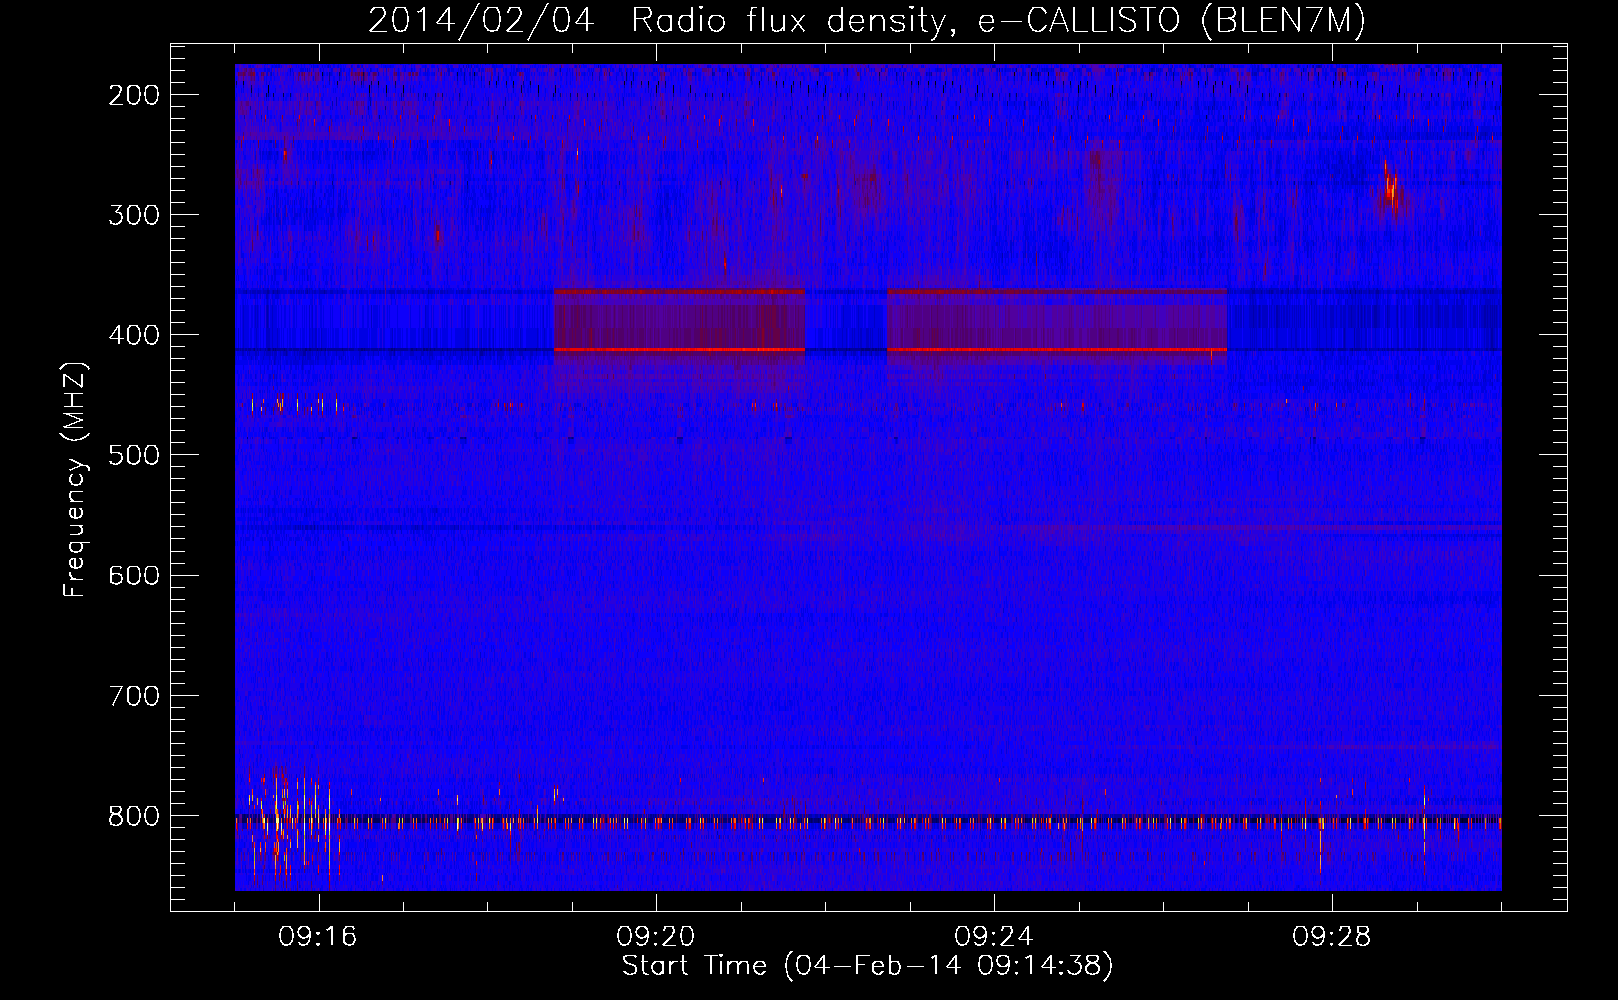
Task: Click the '09:16' time axis label
Action: (x=318, y=937)
